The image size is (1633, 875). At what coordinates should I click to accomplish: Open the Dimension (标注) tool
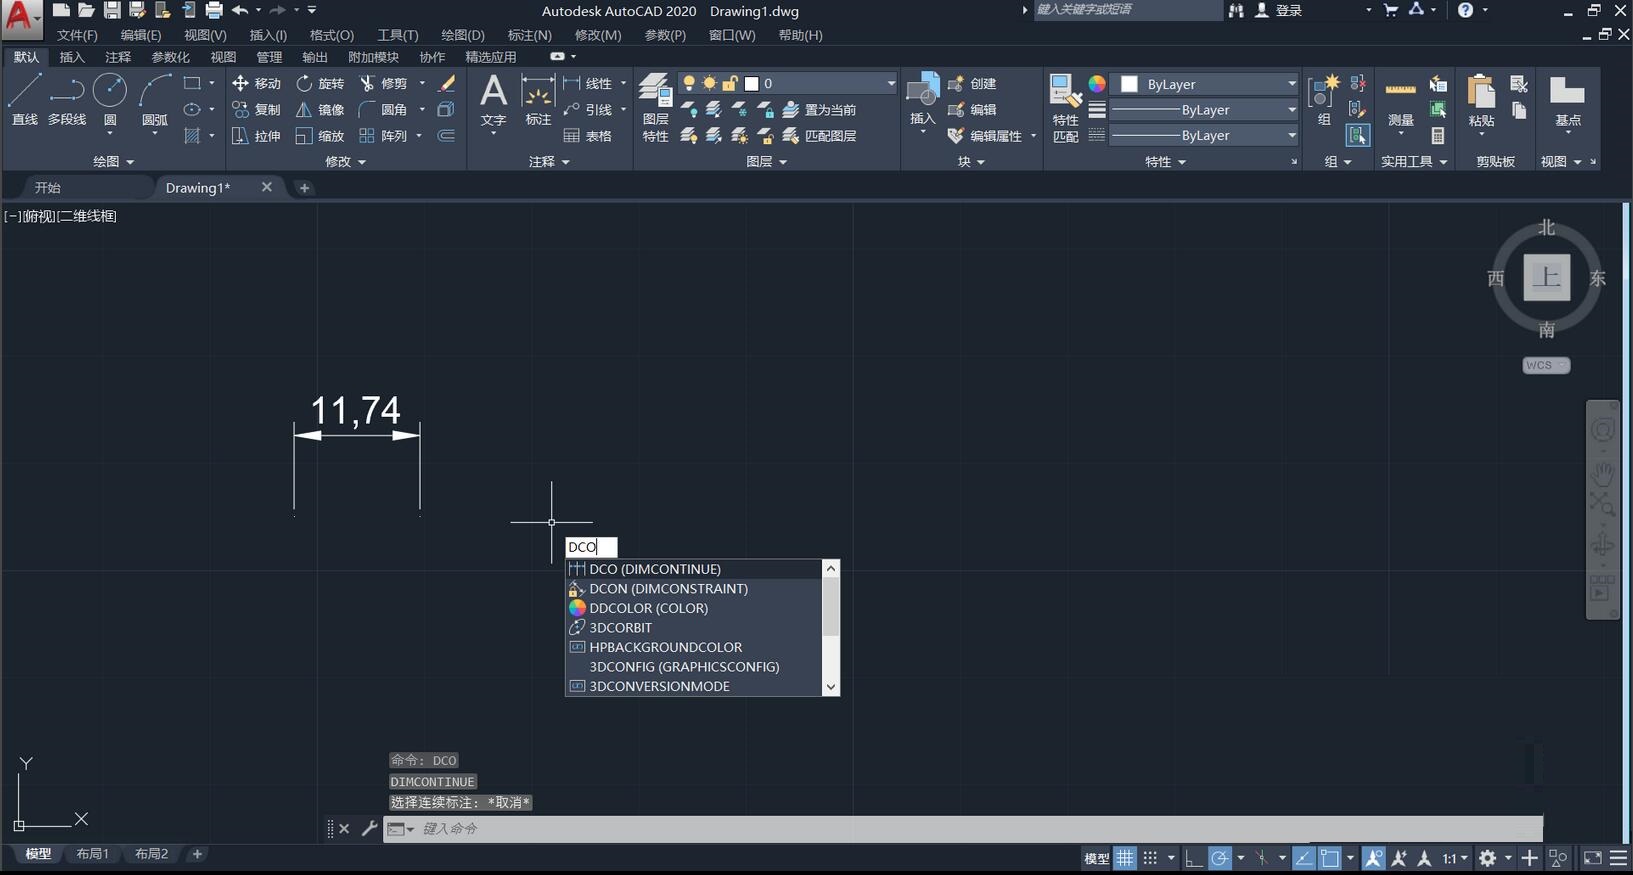click(538, 99)
